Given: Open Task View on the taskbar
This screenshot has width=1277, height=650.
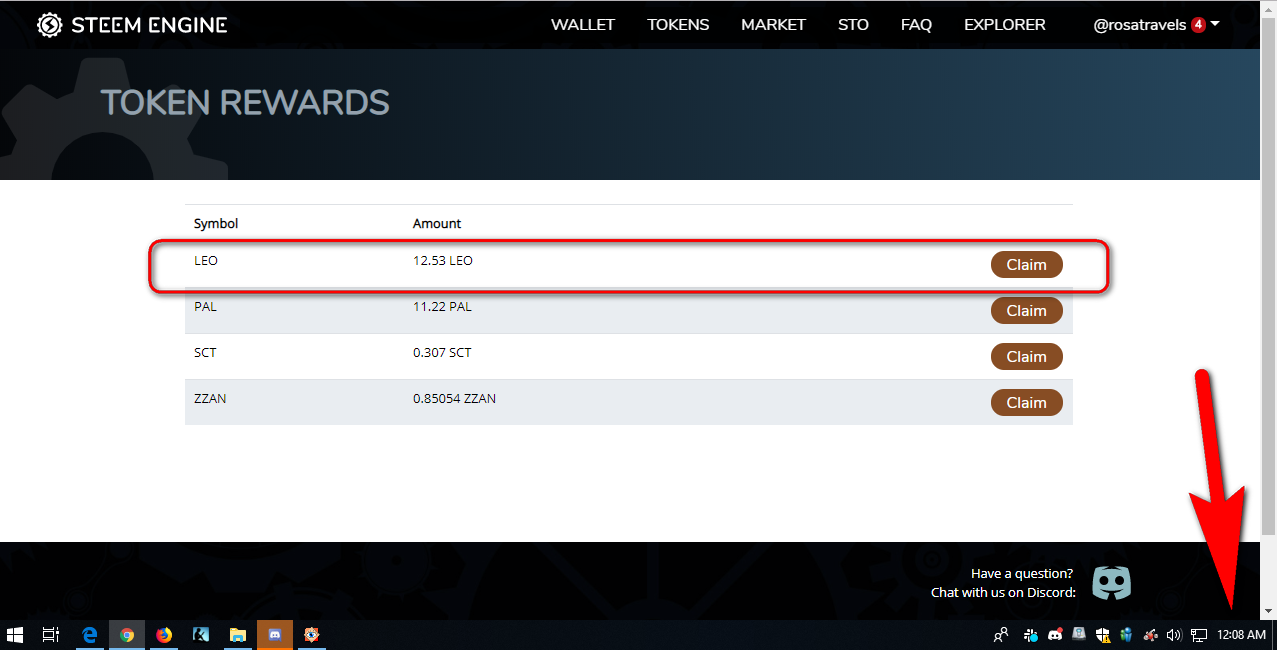Looking at the screenshot, I should pos(50,635).
